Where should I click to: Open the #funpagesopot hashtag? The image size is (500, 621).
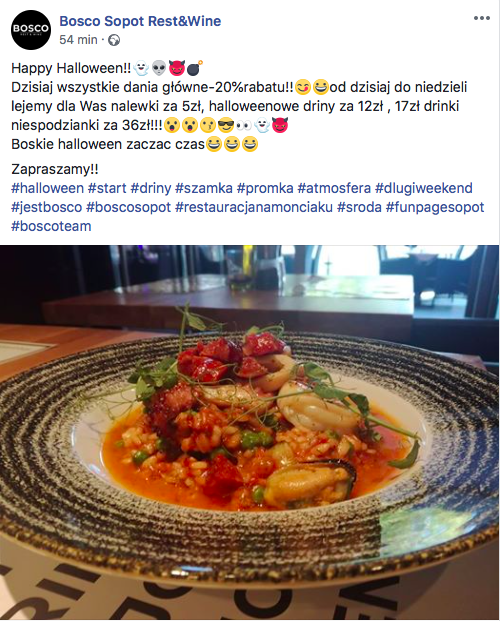click(435, 207)
